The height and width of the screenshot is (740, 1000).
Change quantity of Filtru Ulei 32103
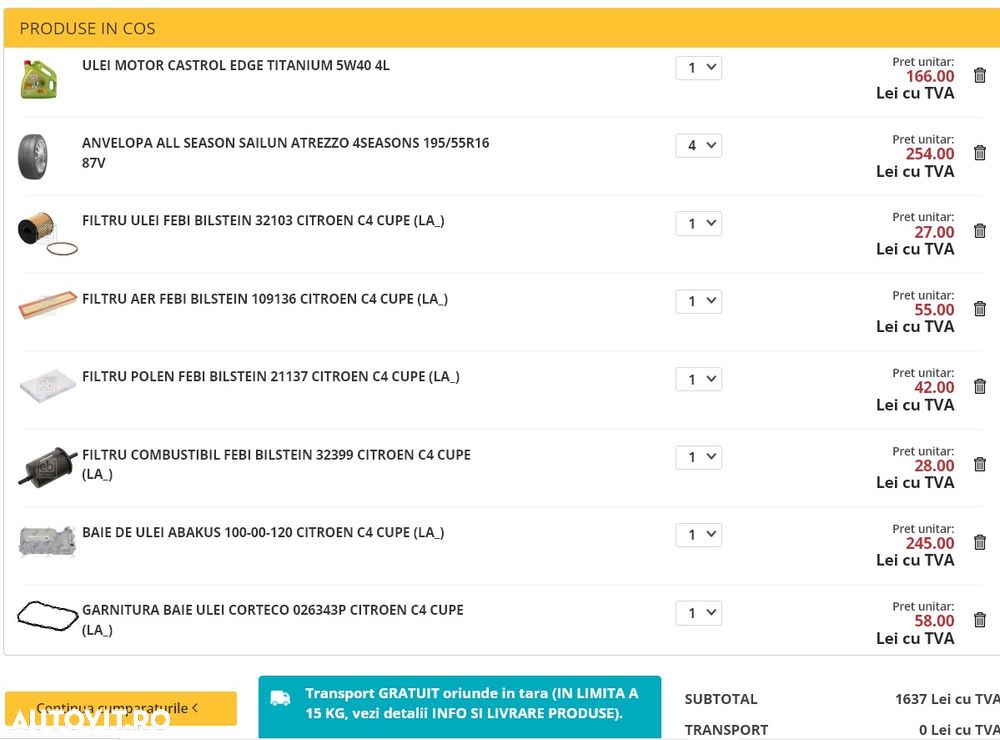tap(699, 223)
